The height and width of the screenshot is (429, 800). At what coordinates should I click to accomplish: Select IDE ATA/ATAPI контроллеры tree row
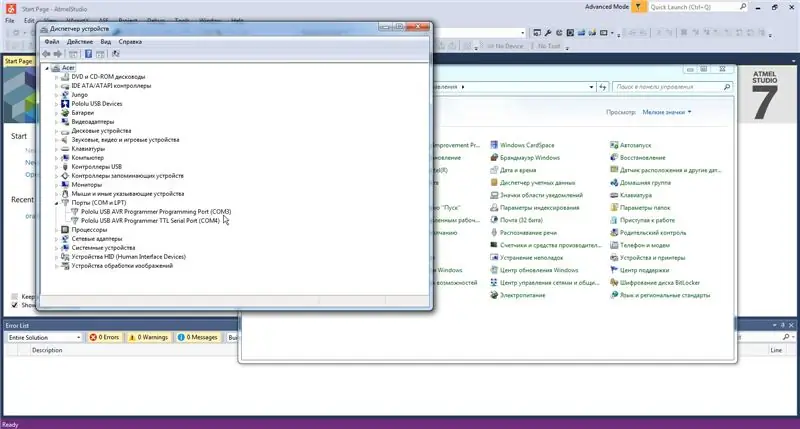tap(111, 86)
